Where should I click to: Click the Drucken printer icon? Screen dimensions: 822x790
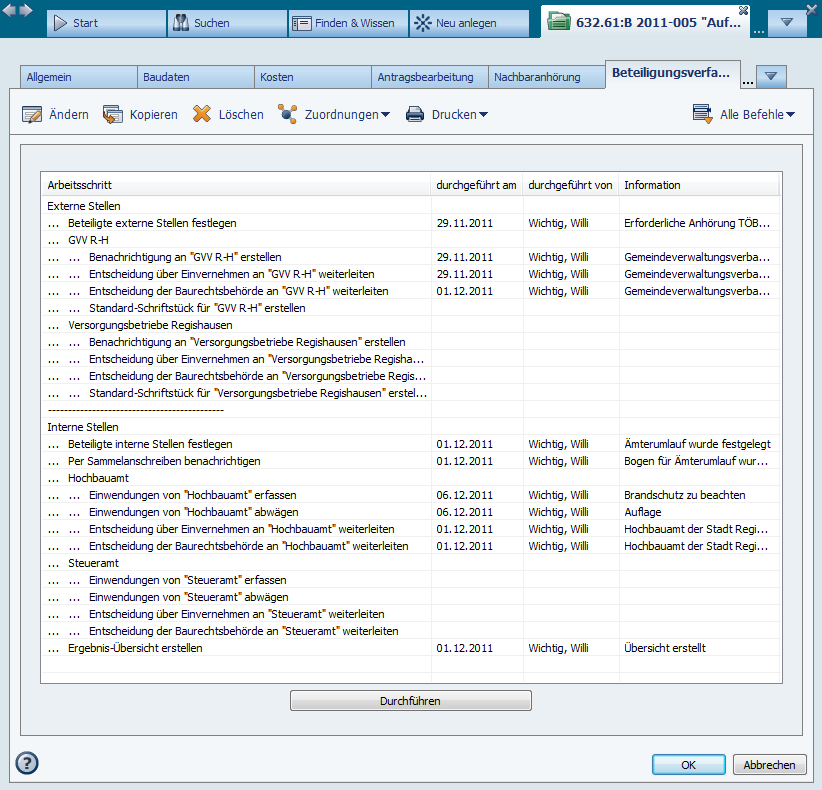[415, 115]
